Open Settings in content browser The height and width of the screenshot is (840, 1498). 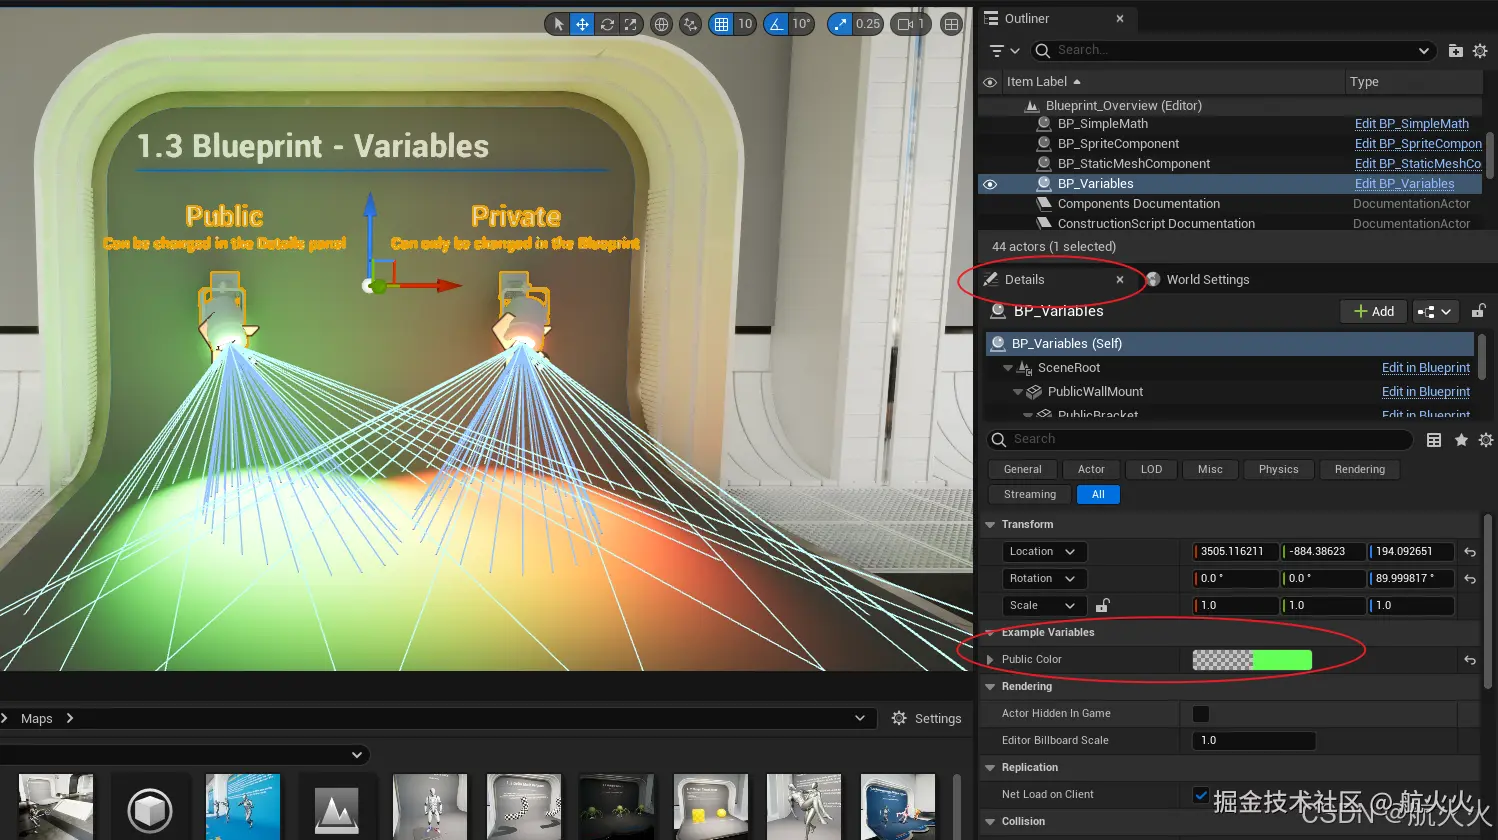click(926, 719)
